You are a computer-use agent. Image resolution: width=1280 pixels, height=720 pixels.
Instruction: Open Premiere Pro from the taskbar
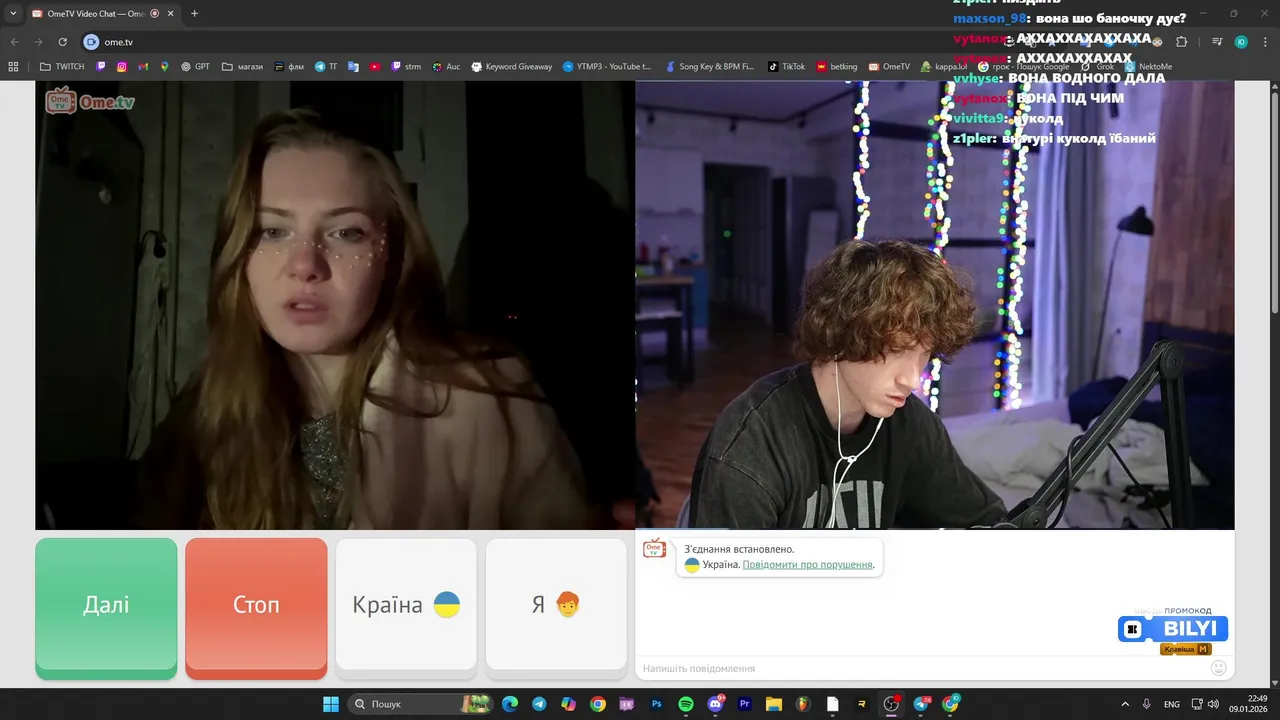coord(745,704)
